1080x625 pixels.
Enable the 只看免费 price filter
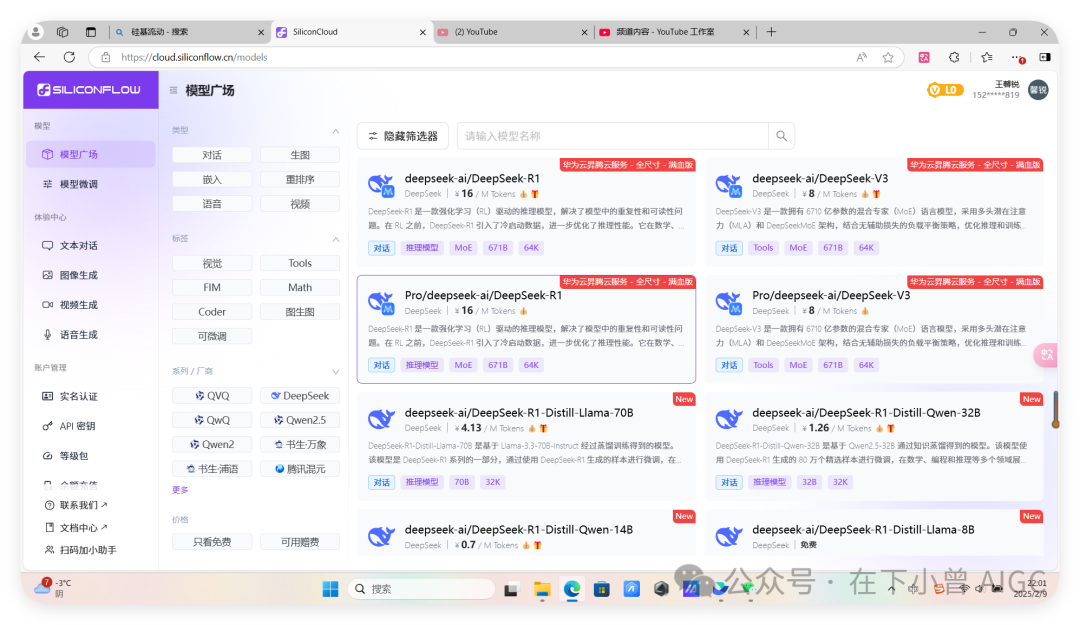[x=212, y=542]
